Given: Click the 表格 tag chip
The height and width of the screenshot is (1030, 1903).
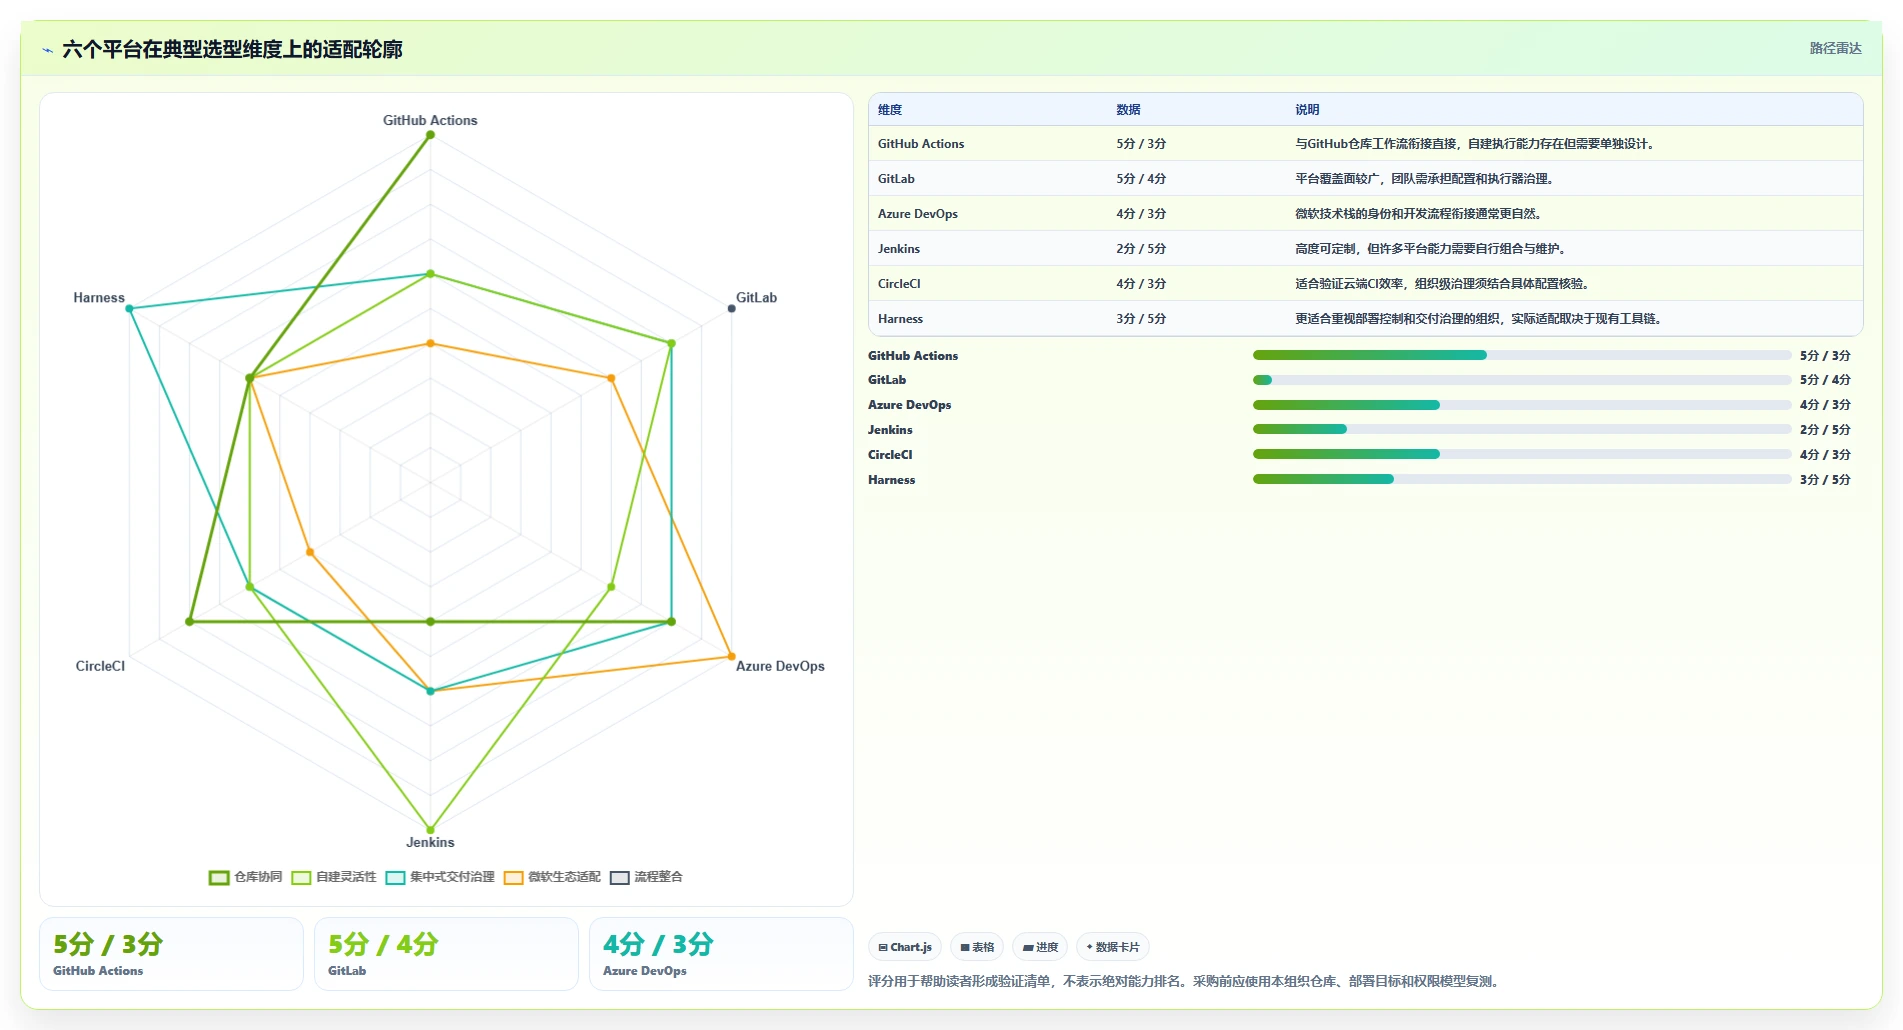Looking at the screenshot, I should coord(977,947).
